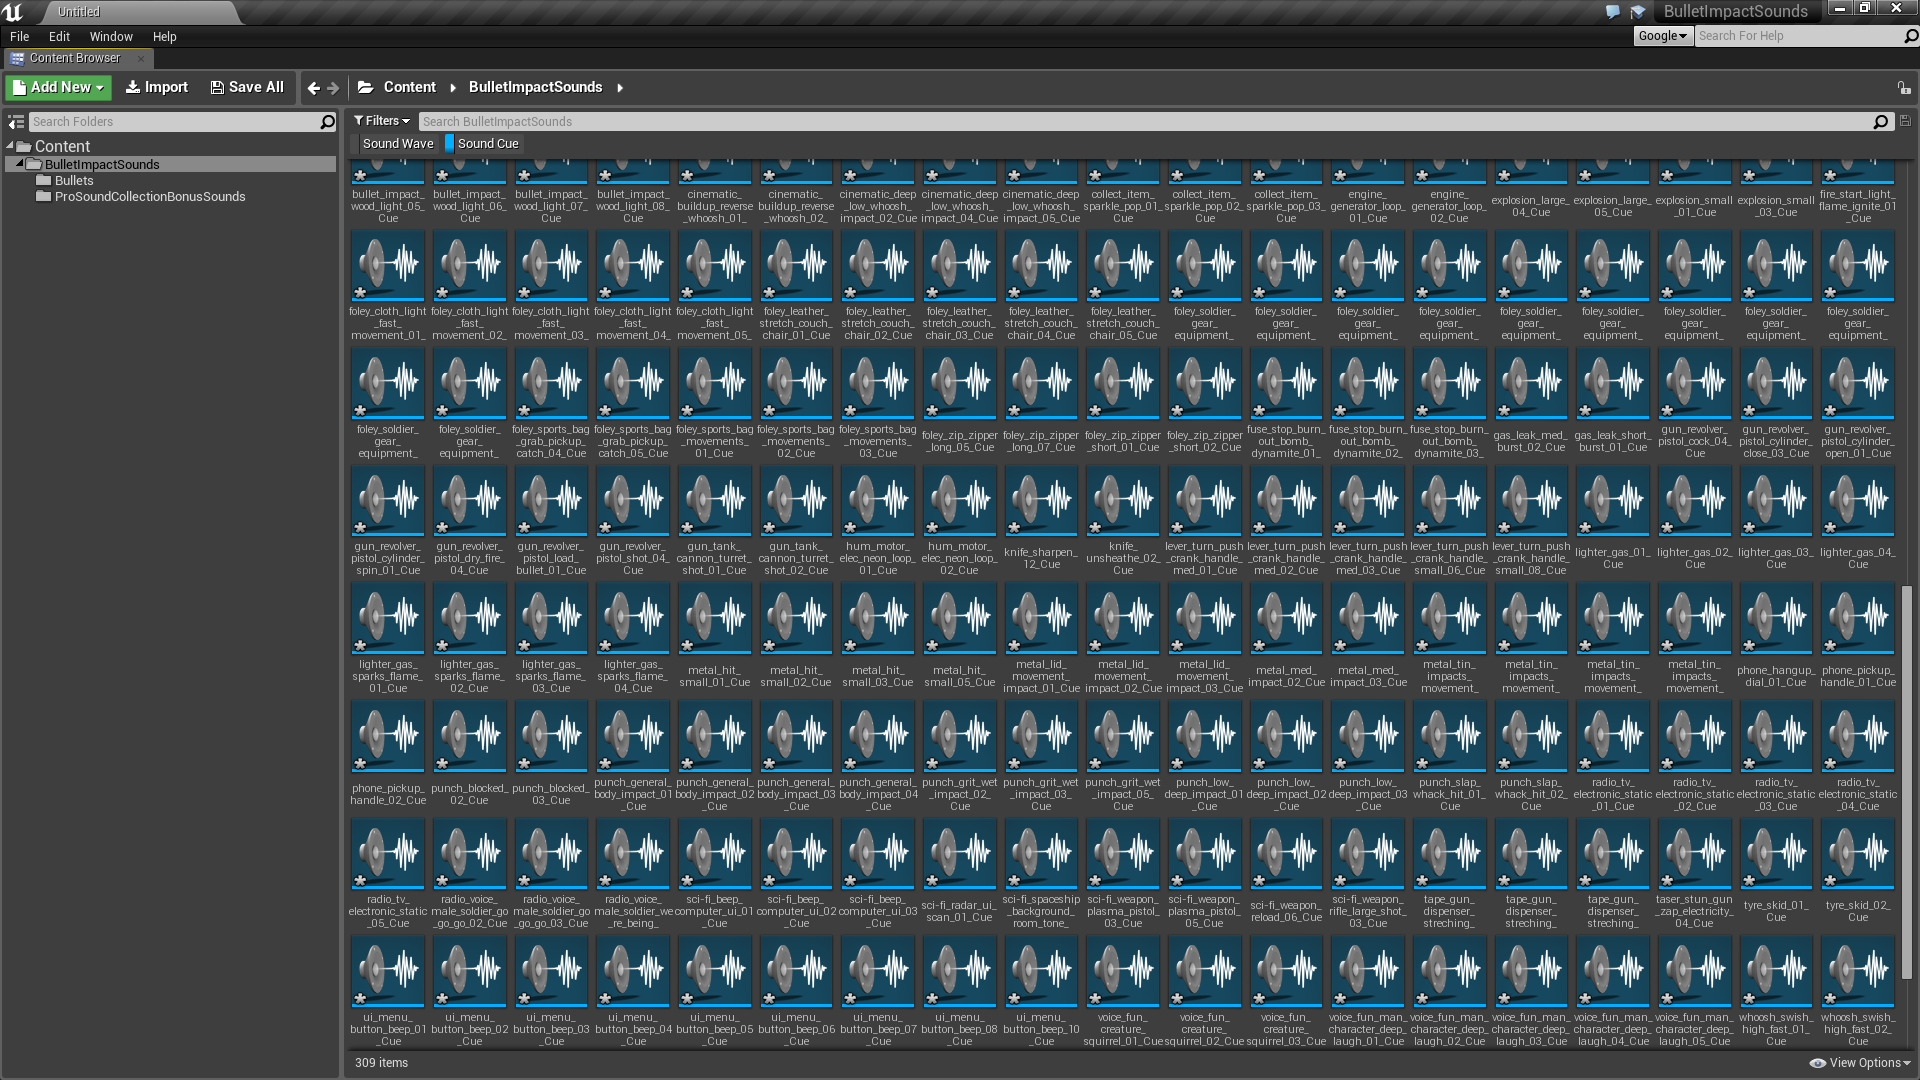Open View Options in the bottom corner
This screenshot has height=1080, width=1920.
1861,1063
